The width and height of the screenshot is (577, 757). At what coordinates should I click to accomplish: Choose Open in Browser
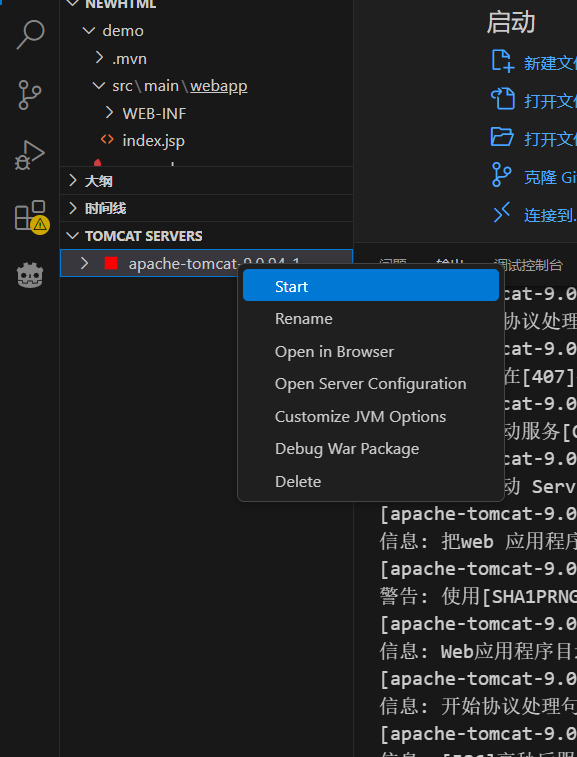[371, 351]
